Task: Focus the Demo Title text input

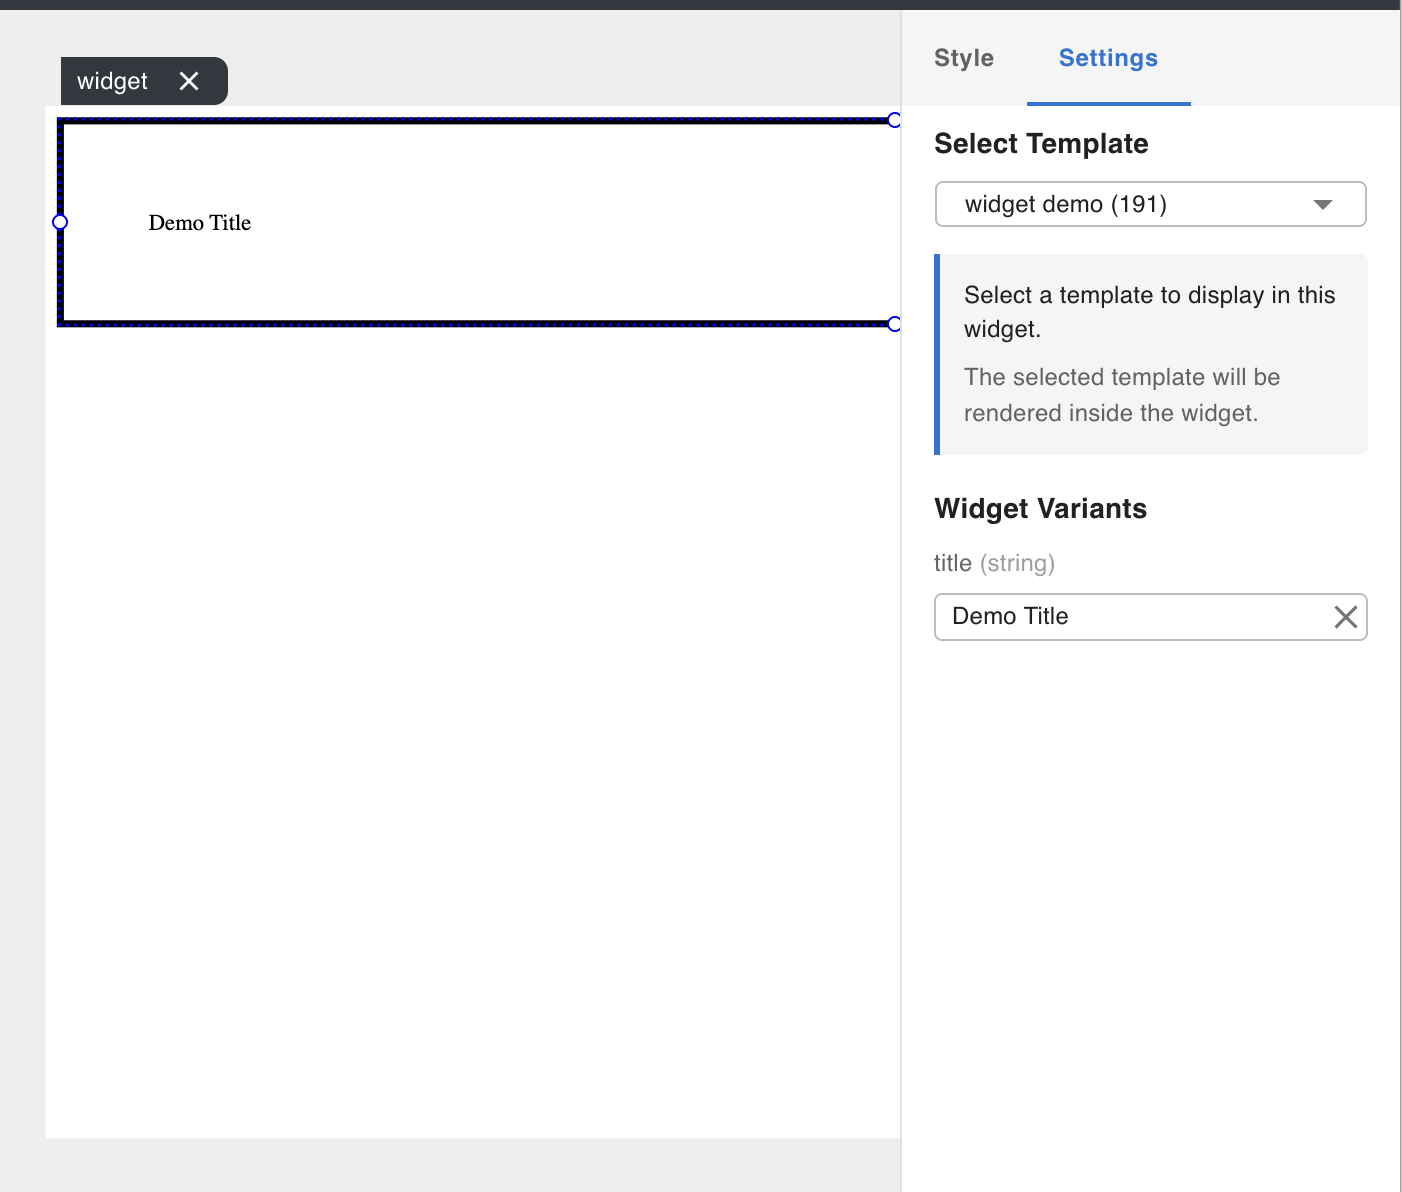Action: (1130, 617)
